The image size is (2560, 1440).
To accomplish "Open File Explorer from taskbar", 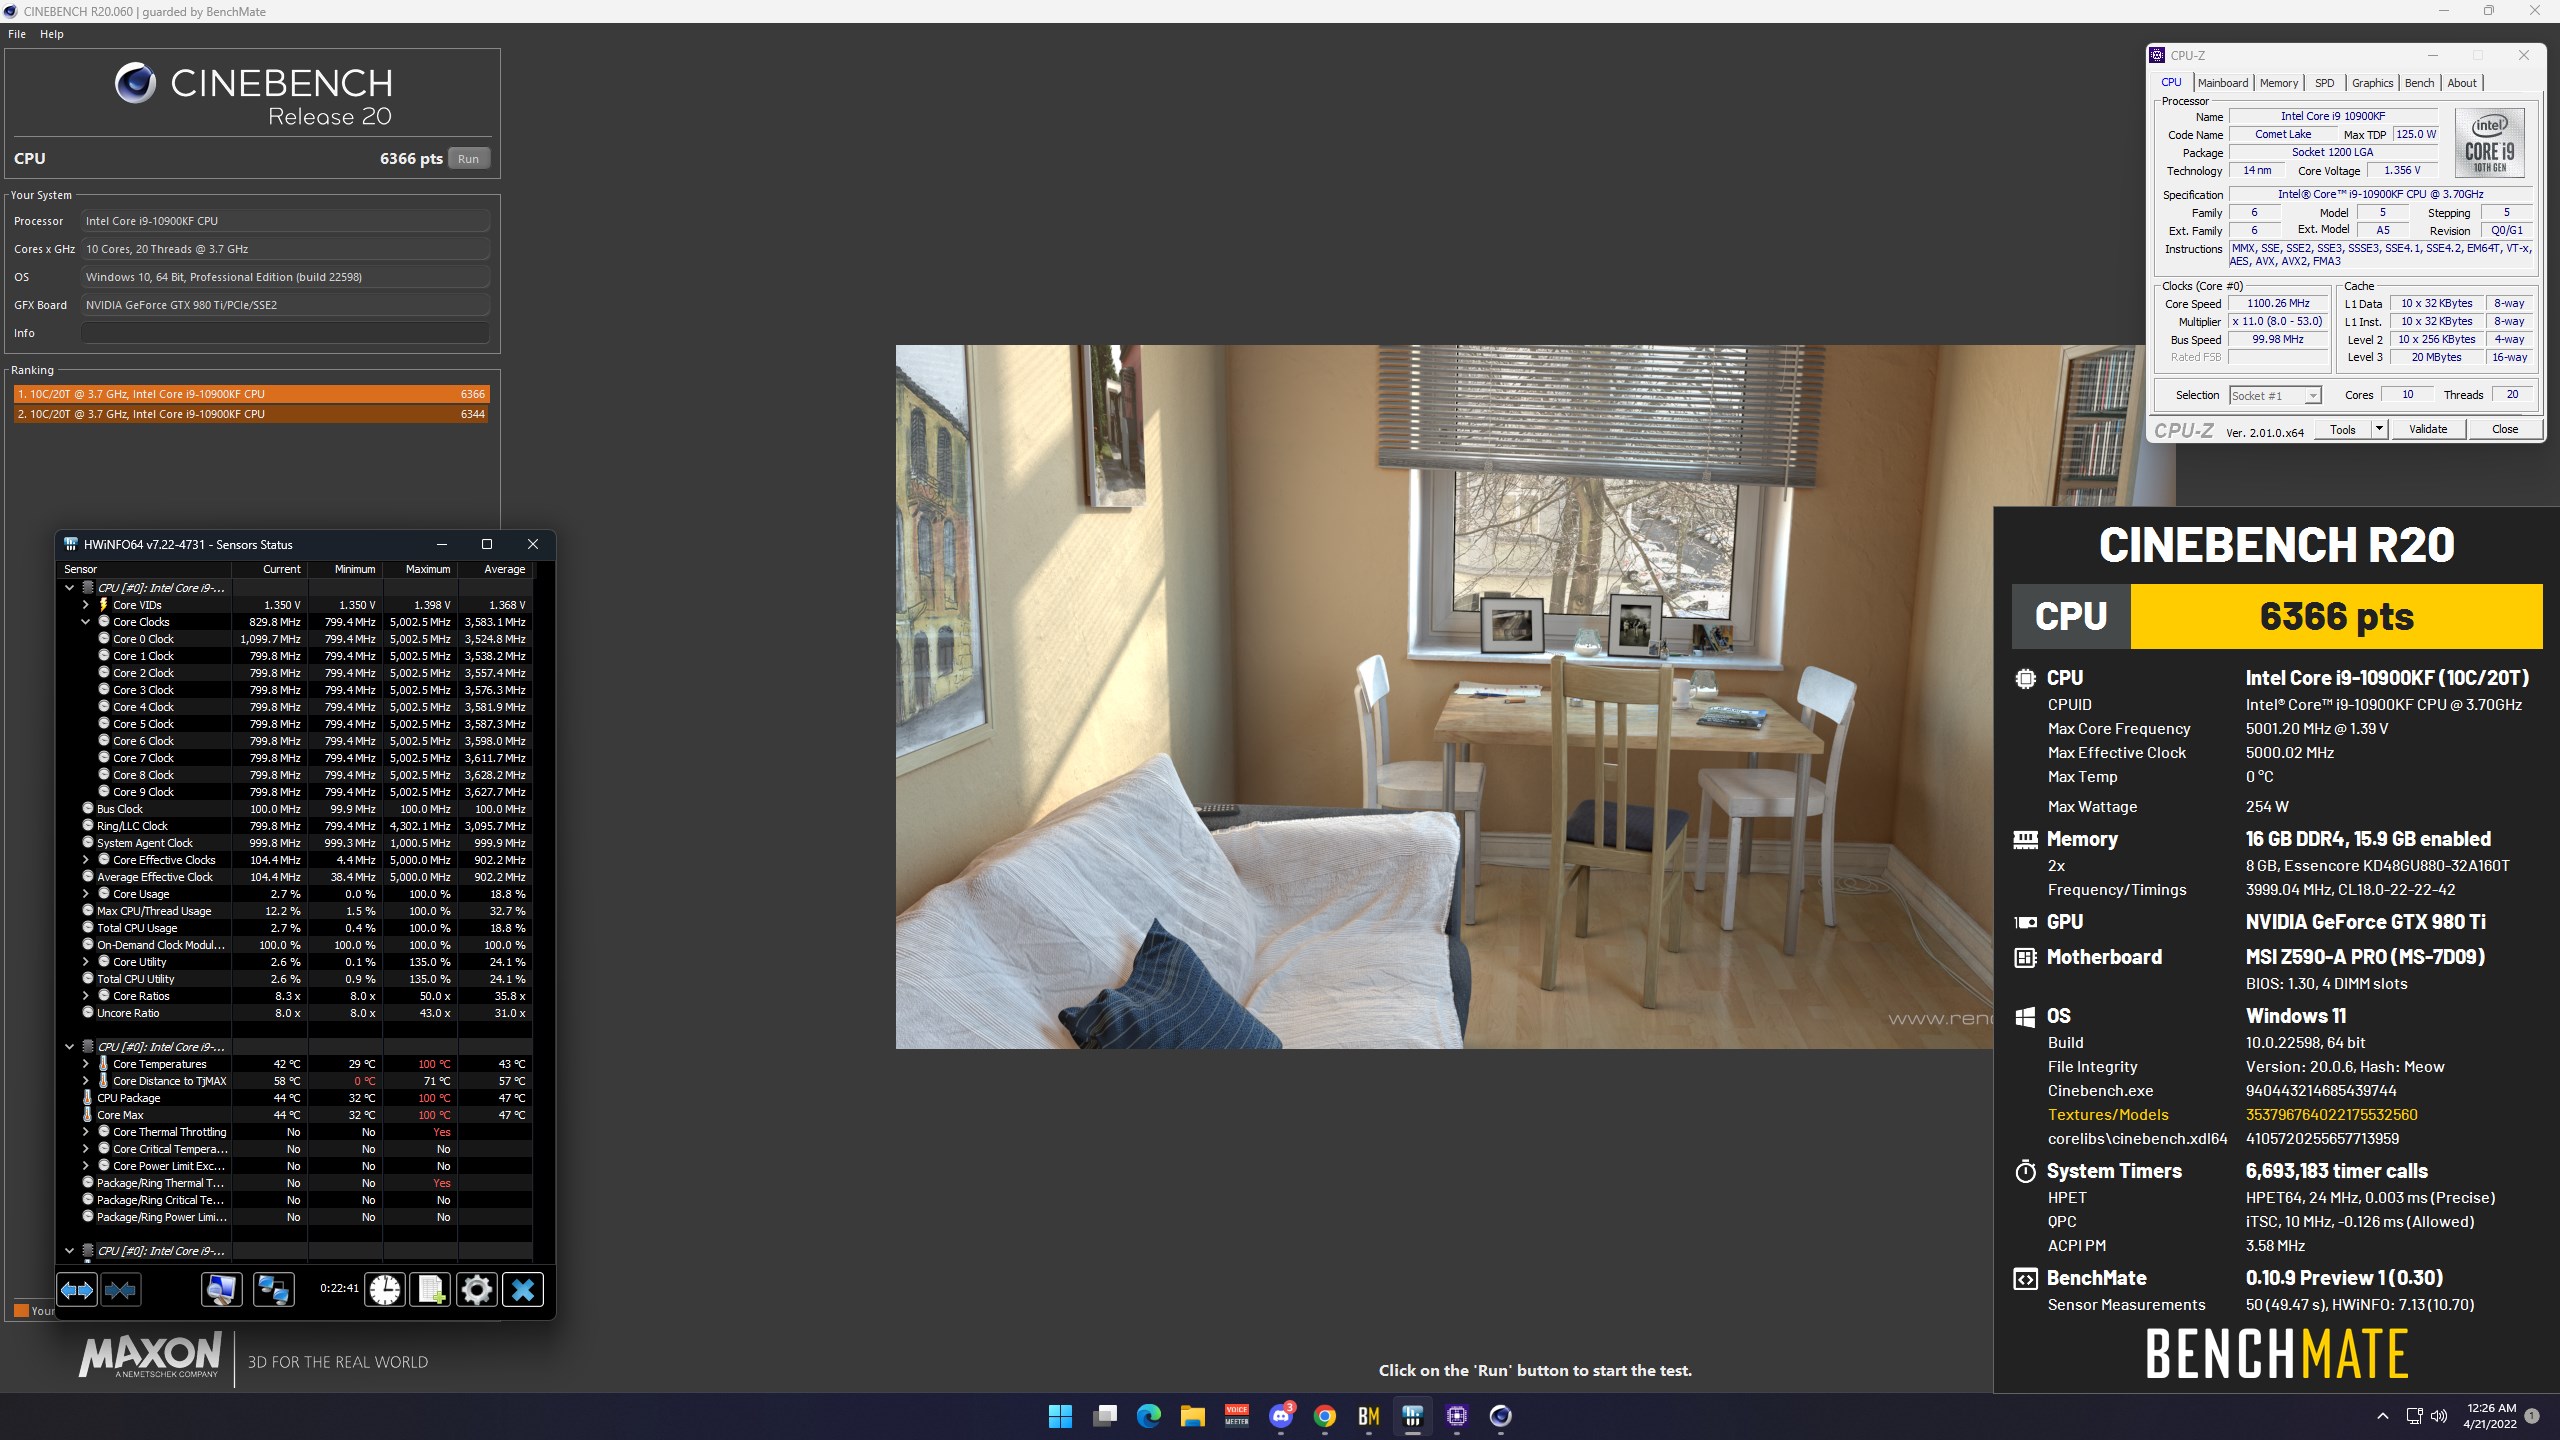I will tap(1192, 1416).
